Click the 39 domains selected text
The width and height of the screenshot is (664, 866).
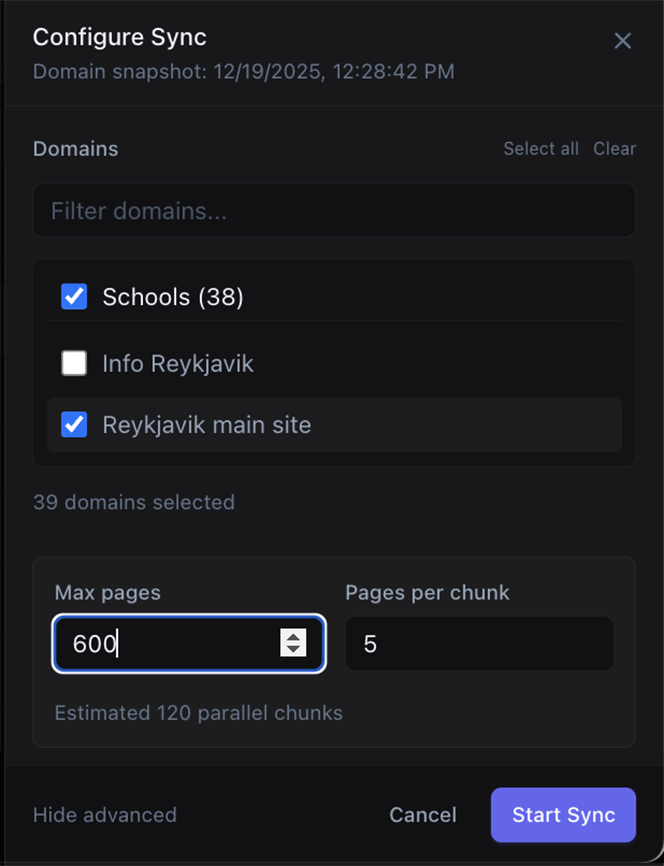click(x=134, y=502)
